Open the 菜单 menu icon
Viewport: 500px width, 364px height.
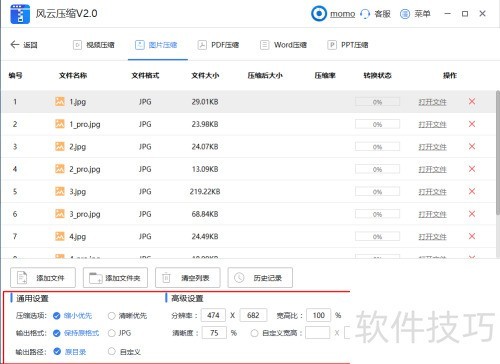coord(405,14)
